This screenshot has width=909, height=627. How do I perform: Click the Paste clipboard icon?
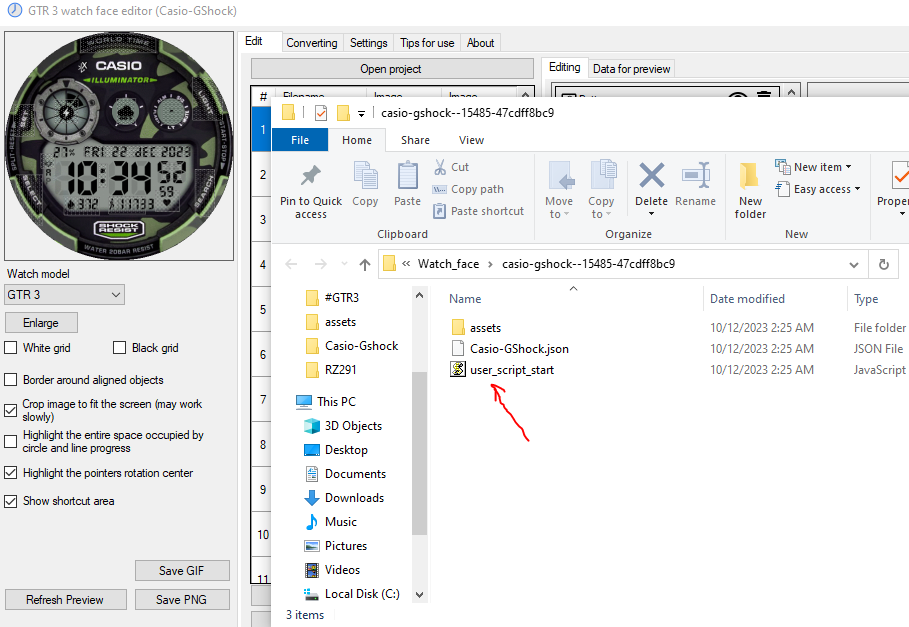pyautogui.click(x=408, y=176)
